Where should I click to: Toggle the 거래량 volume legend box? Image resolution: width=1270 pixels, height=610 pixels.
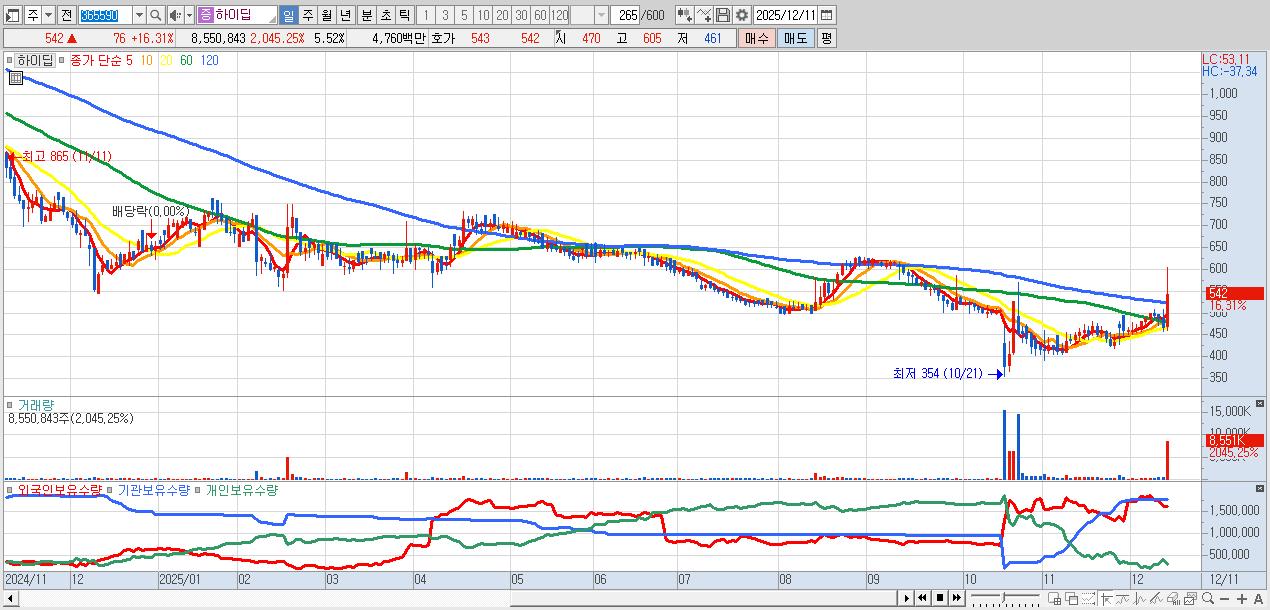[9, 405]
